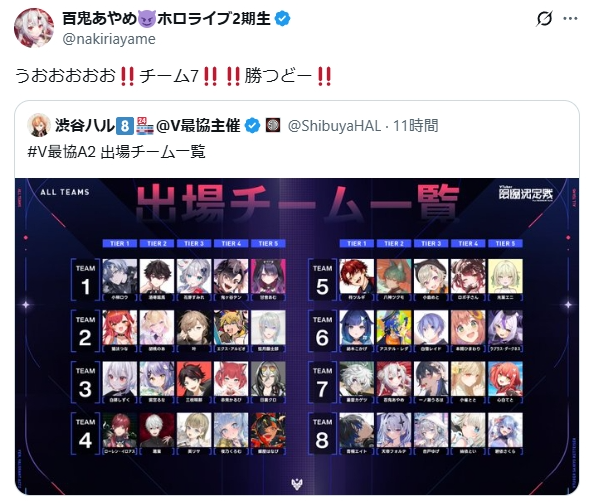This screenshot has width=595, height=503.
Task: Open the 百鬼あやめ display name link
Action: (166, 18)
